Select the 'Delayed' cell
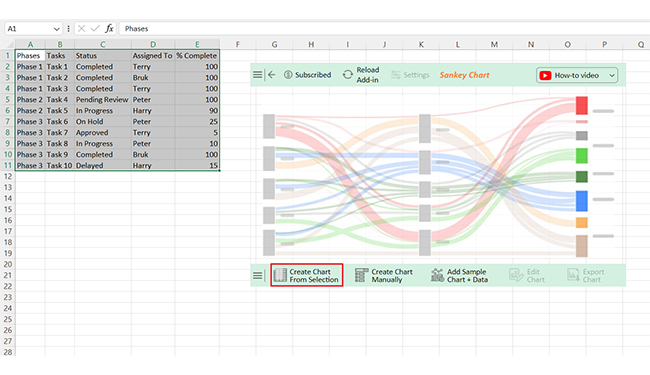The width and height of the screenshot is (650, 375). (103, 165)
